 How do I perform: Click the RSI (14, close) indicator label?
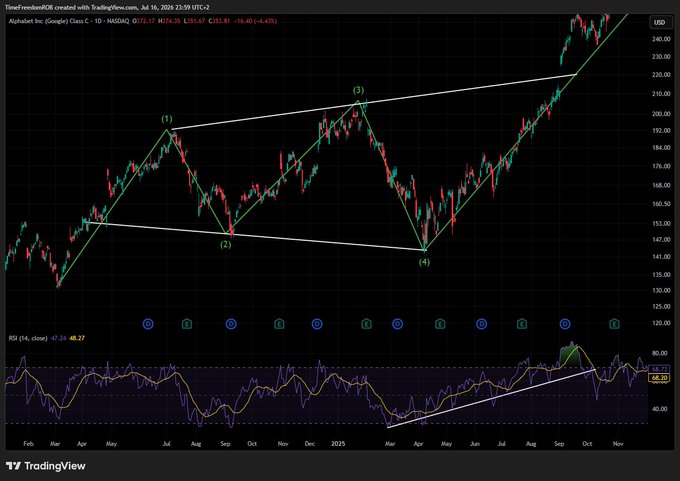coord(28,338)
